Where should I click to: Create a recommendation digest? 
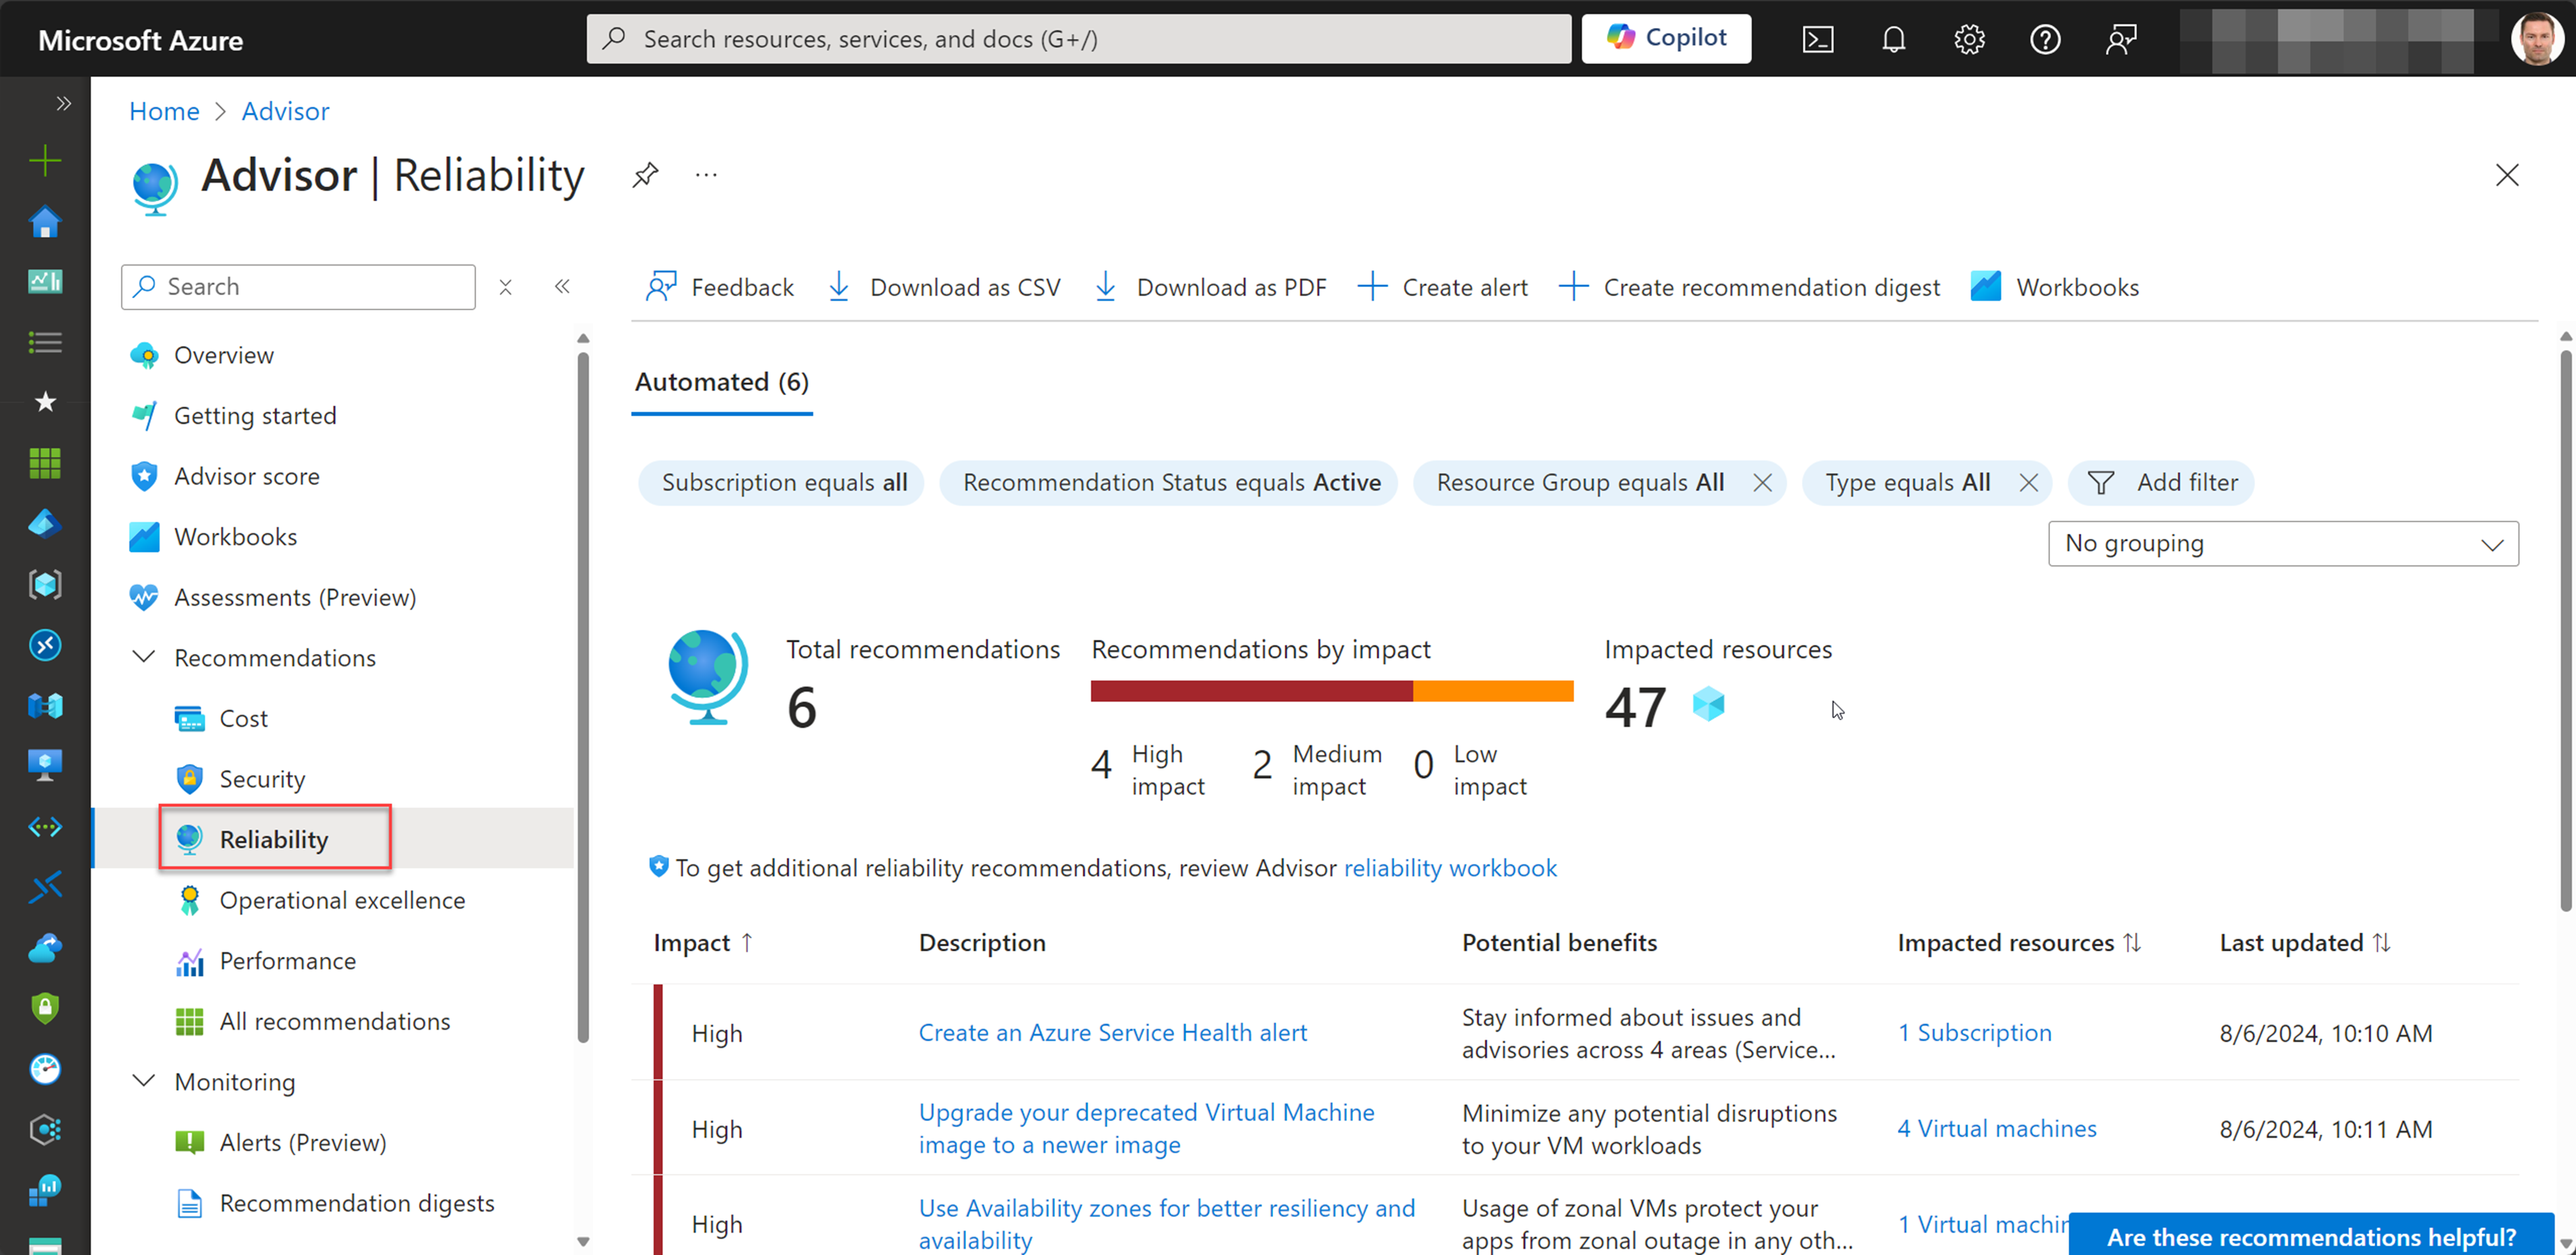[1749, 287]
